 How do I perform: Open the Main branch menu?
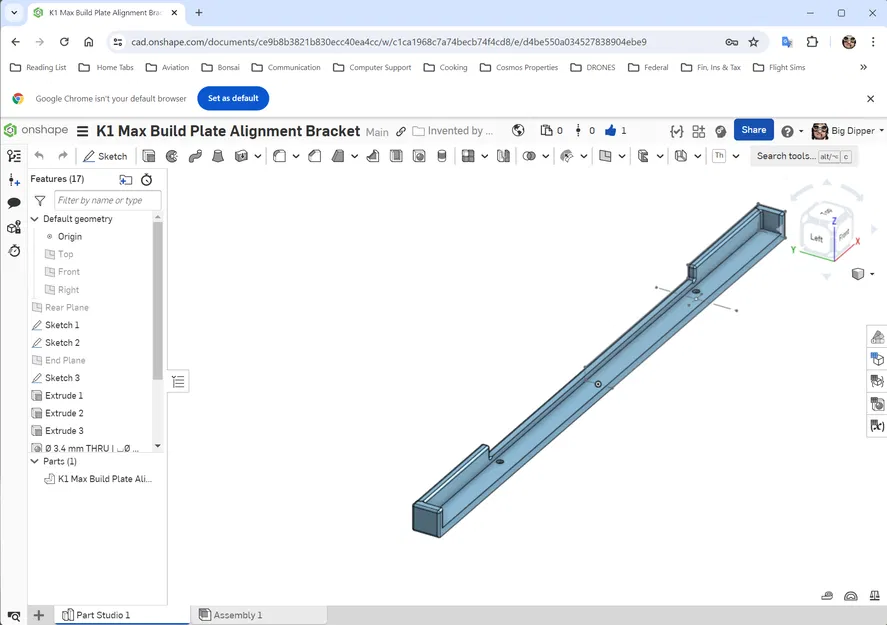point(378,131)
